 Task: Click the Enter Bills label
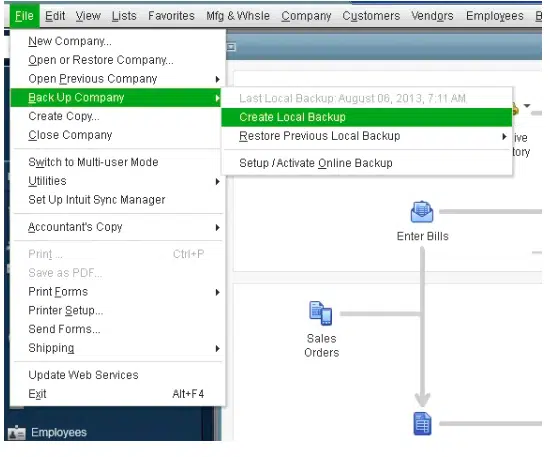[422, 236]
